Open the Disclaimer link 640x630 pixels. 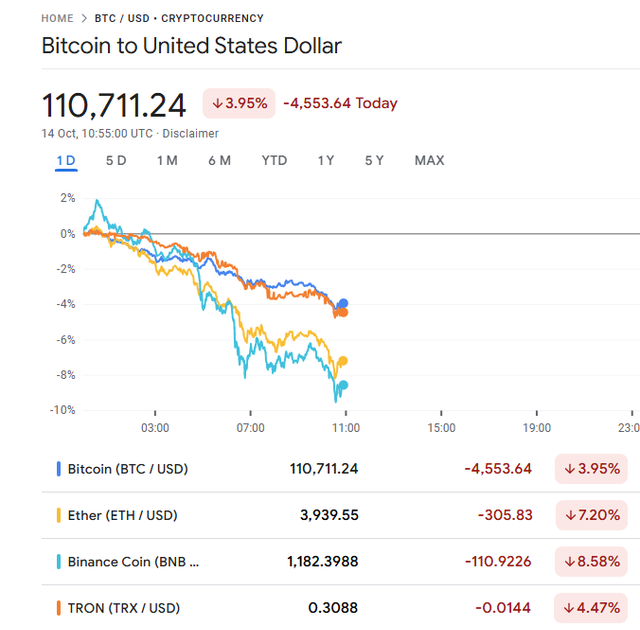(190, 133)
